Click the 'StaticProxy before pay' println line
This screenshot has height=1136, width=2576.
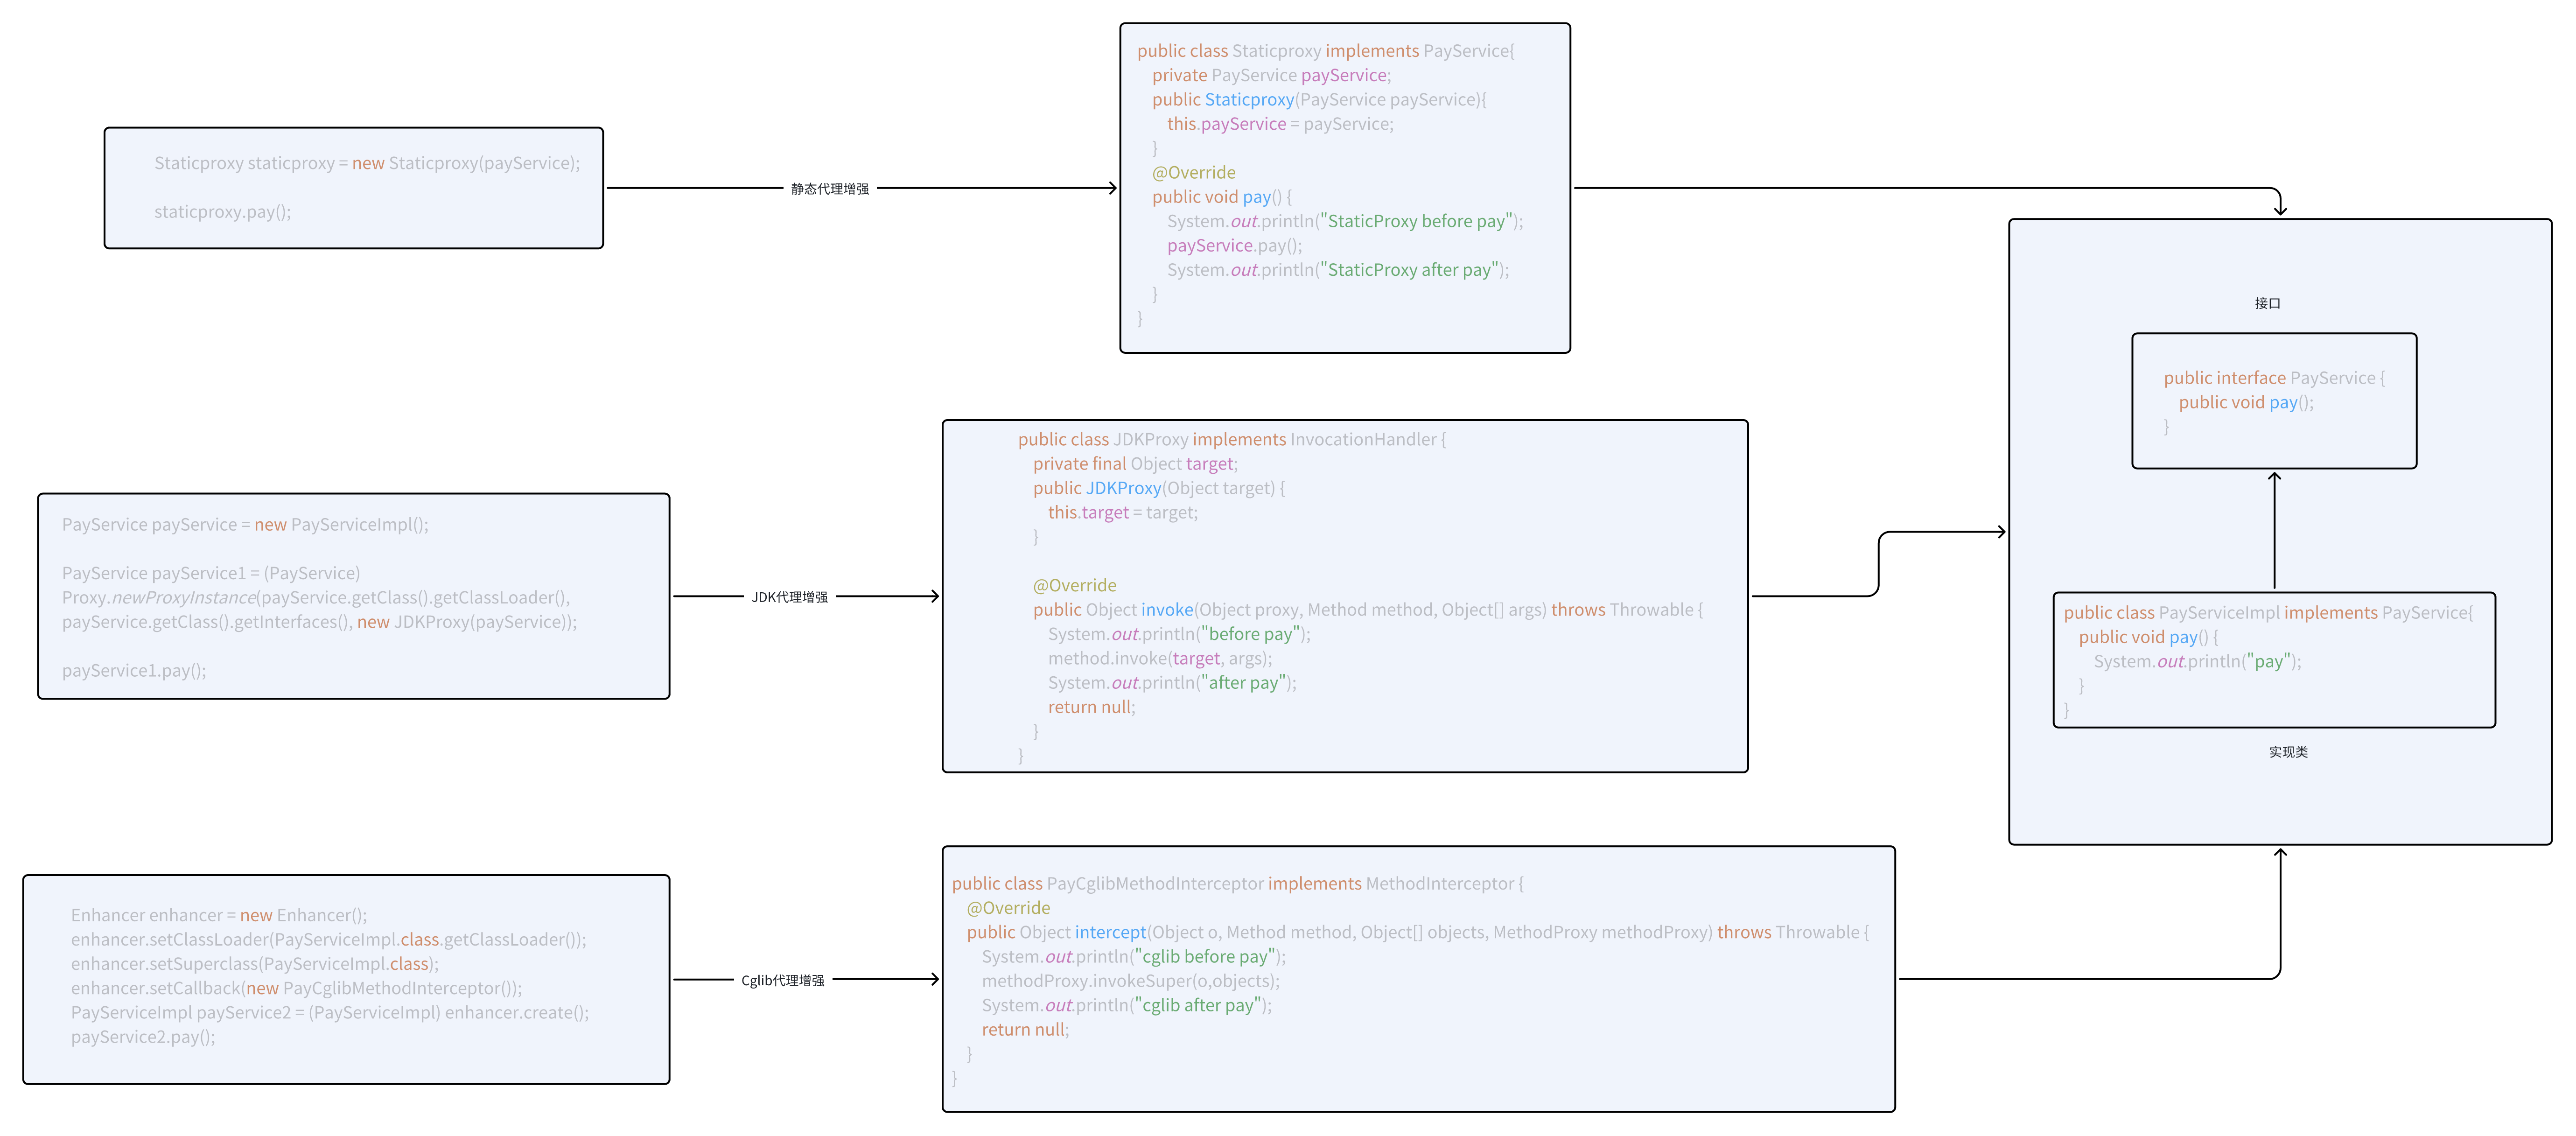tap(1345, 221)
